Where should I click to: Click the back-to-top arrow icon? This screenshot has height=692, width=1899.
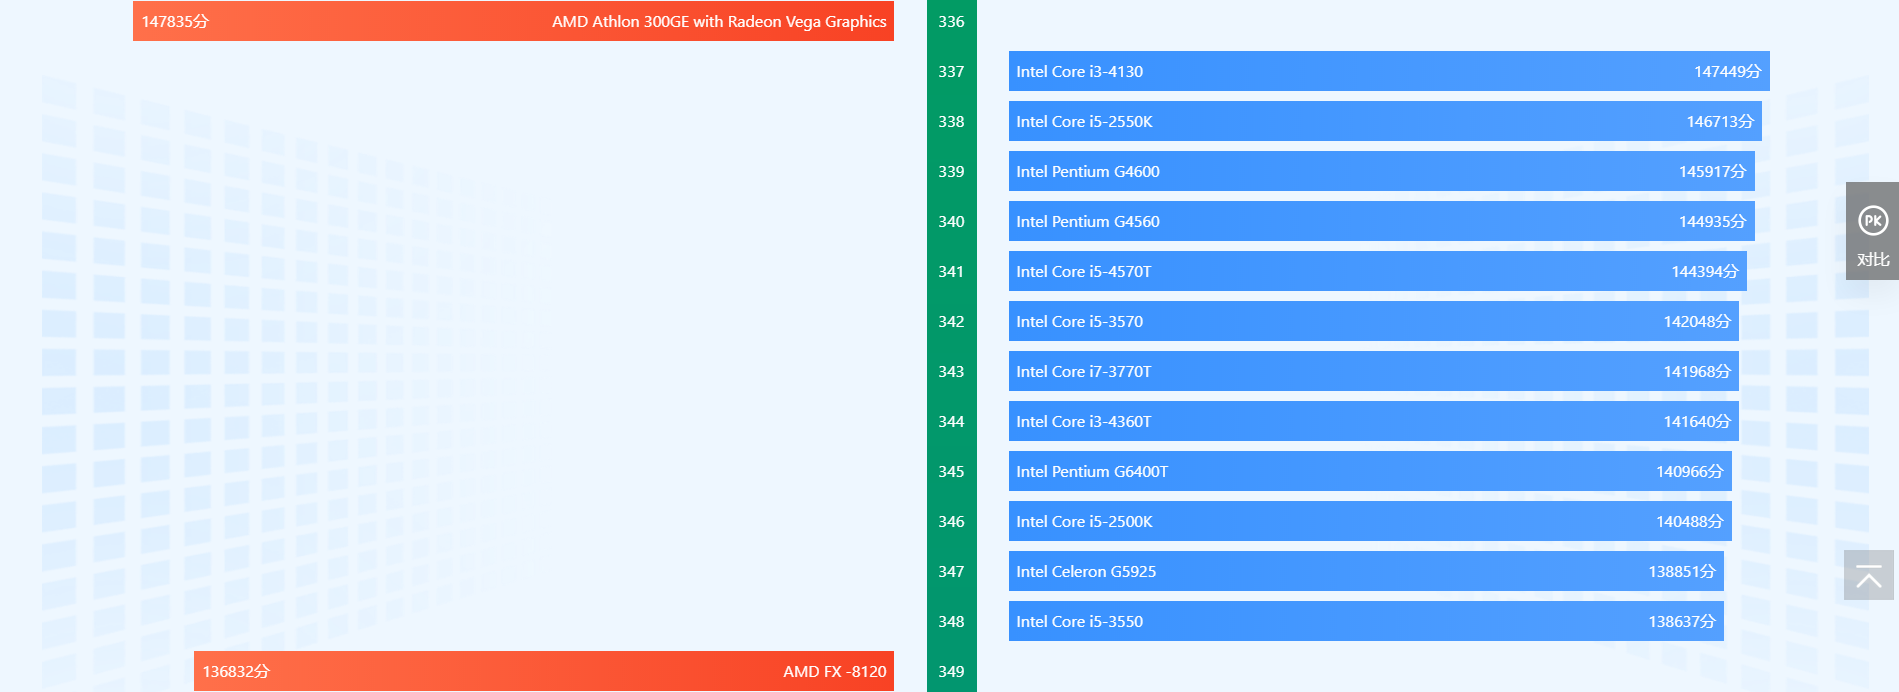tap(1868, 576)
